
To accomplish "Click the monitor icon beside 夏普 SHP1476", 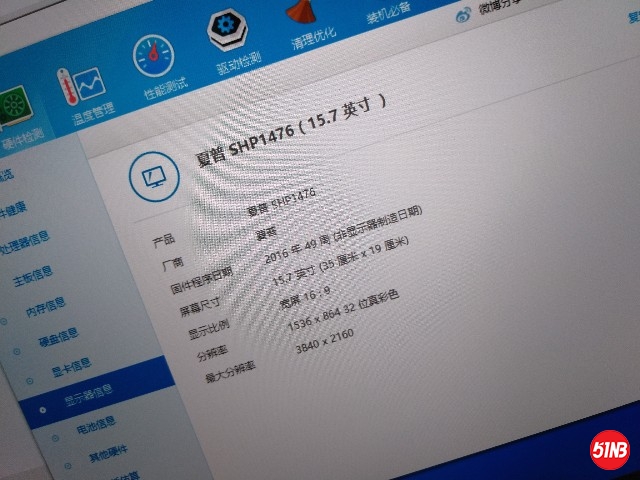I will pos(154,177).
